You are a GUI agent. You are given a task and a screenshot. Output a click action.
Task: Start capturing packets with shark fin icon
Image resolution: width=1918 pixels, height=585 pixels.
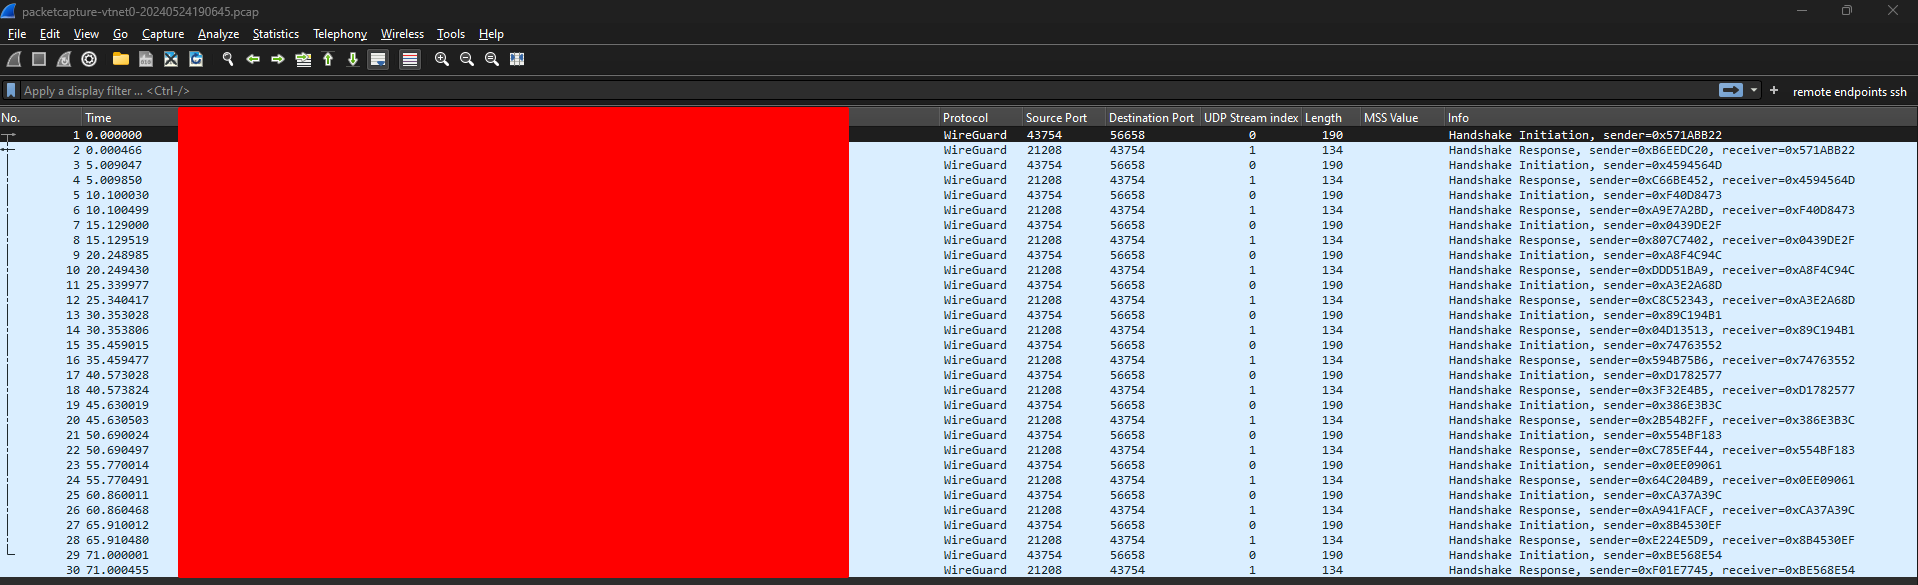coord(15,59)
